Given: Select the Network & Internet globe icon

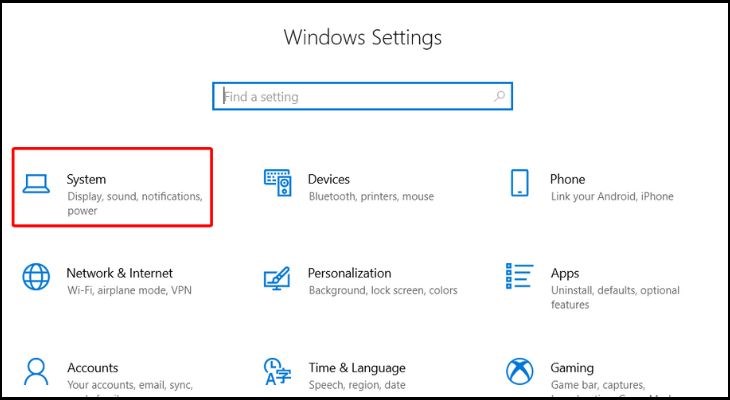Looking at the screenshot, I should point(36,277).
